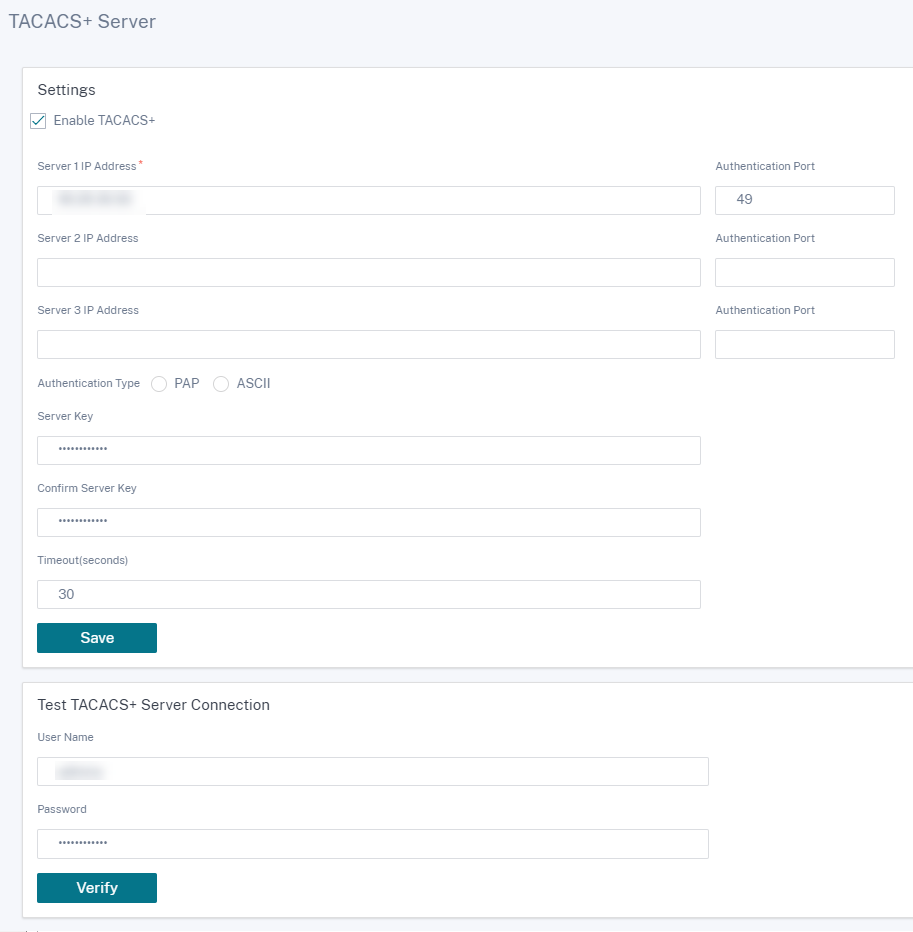The height and width of the screenshot is (932, 913).
Task: Focus the Server Key field
Action: click(x=369, y=451)
